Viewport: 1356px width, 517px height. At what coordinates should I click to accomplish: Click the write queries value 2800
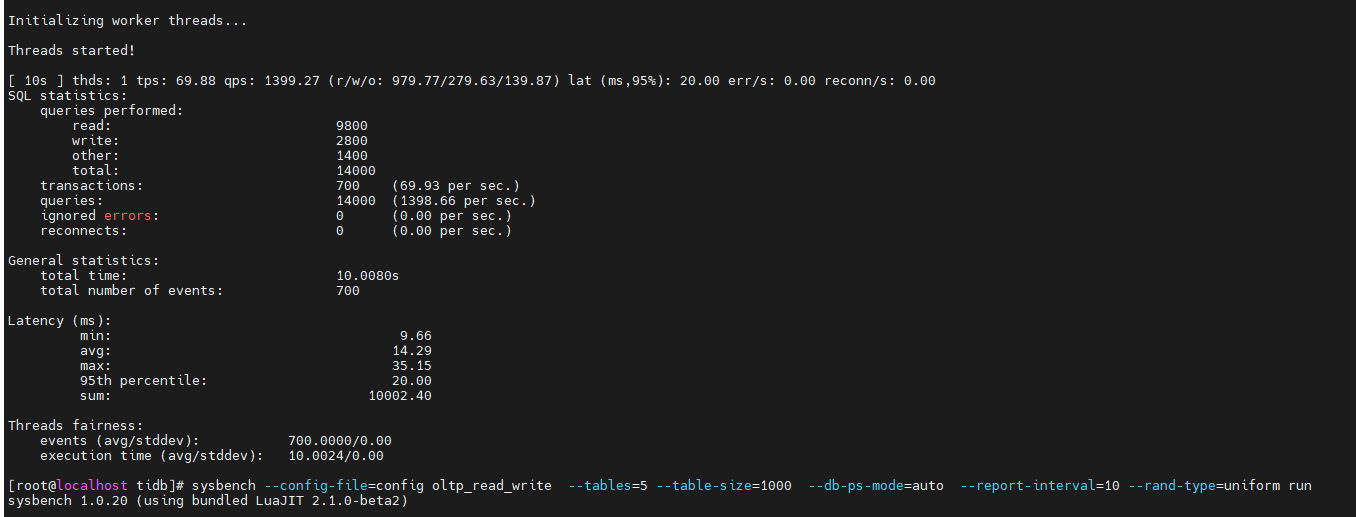352,140
